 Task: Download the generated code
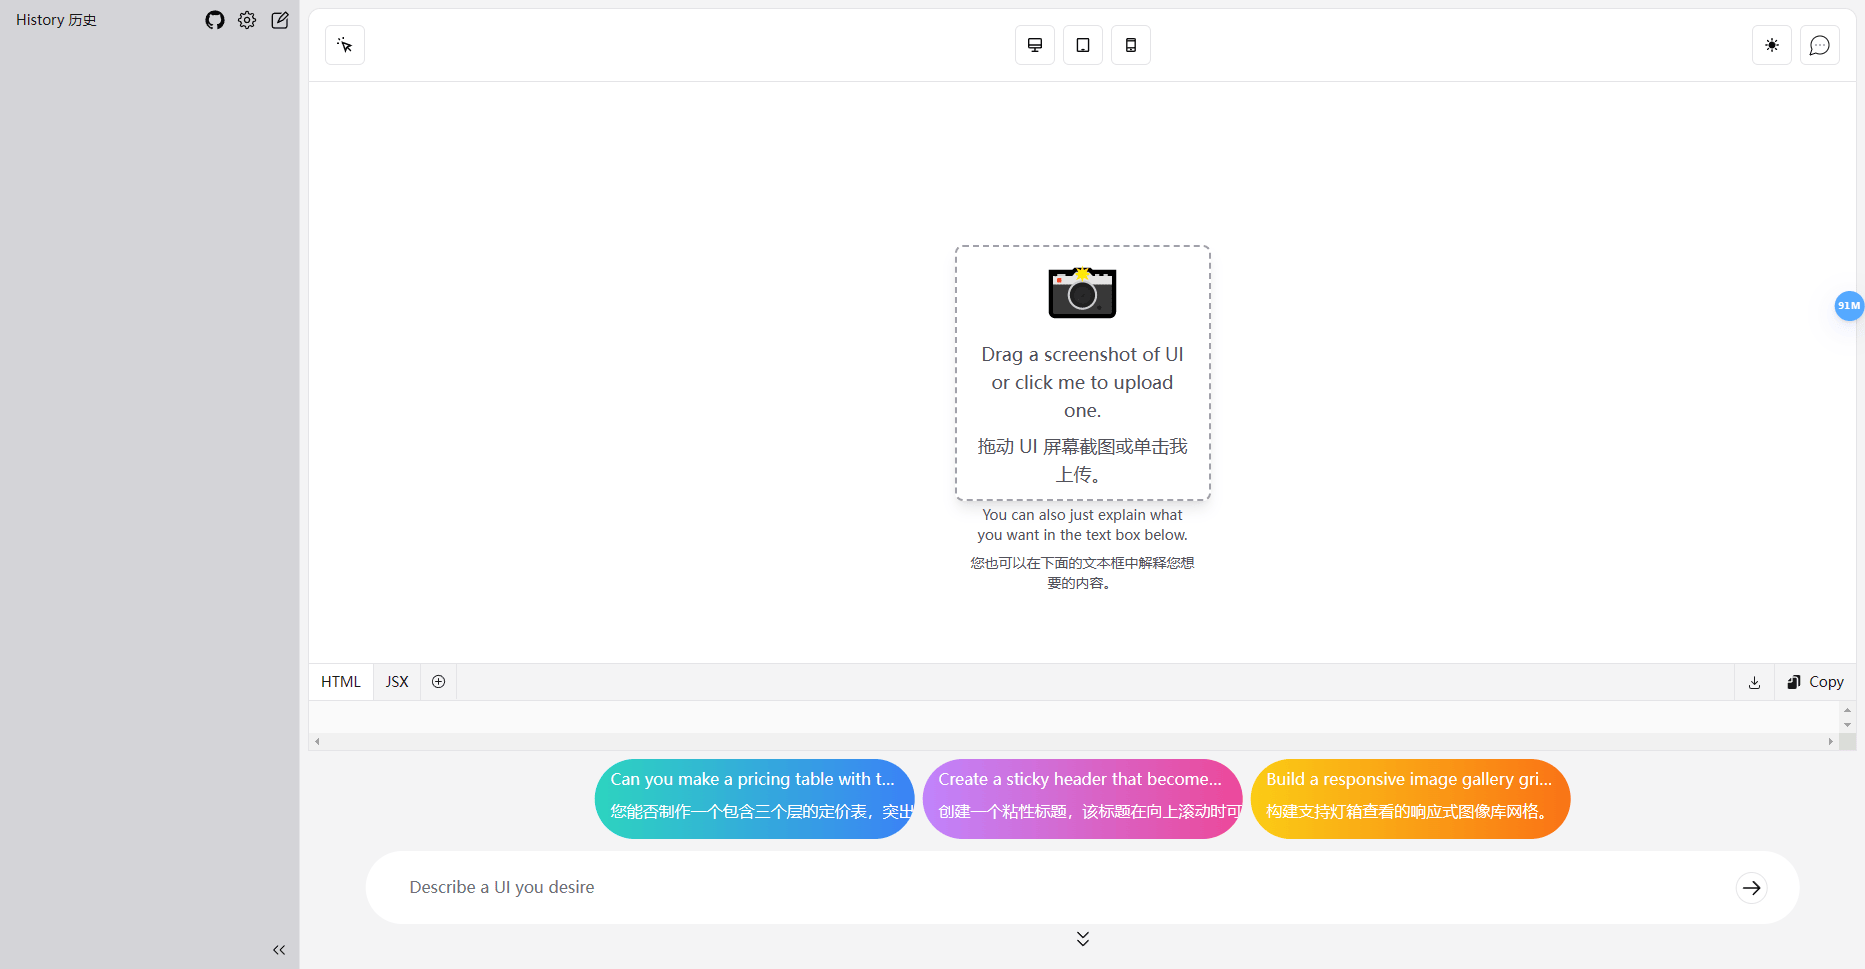(x=1754, y=682)
